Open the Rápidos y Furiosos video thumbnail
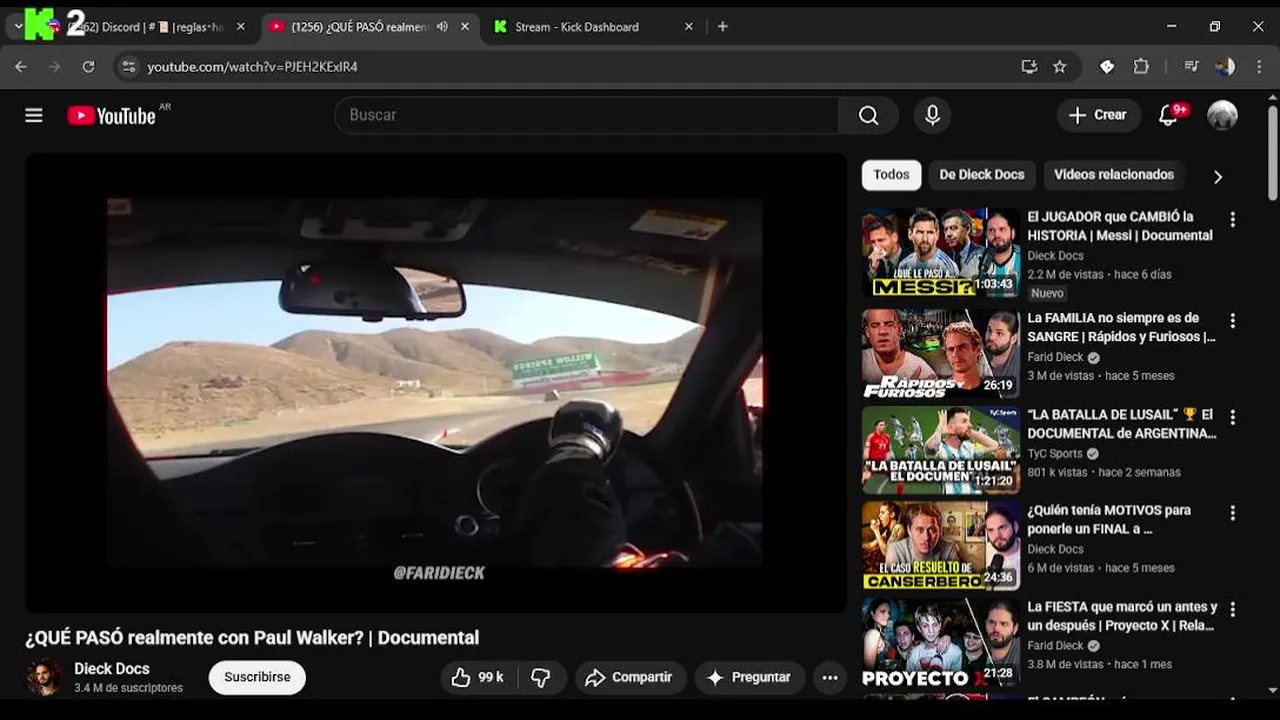 point(941,353)
